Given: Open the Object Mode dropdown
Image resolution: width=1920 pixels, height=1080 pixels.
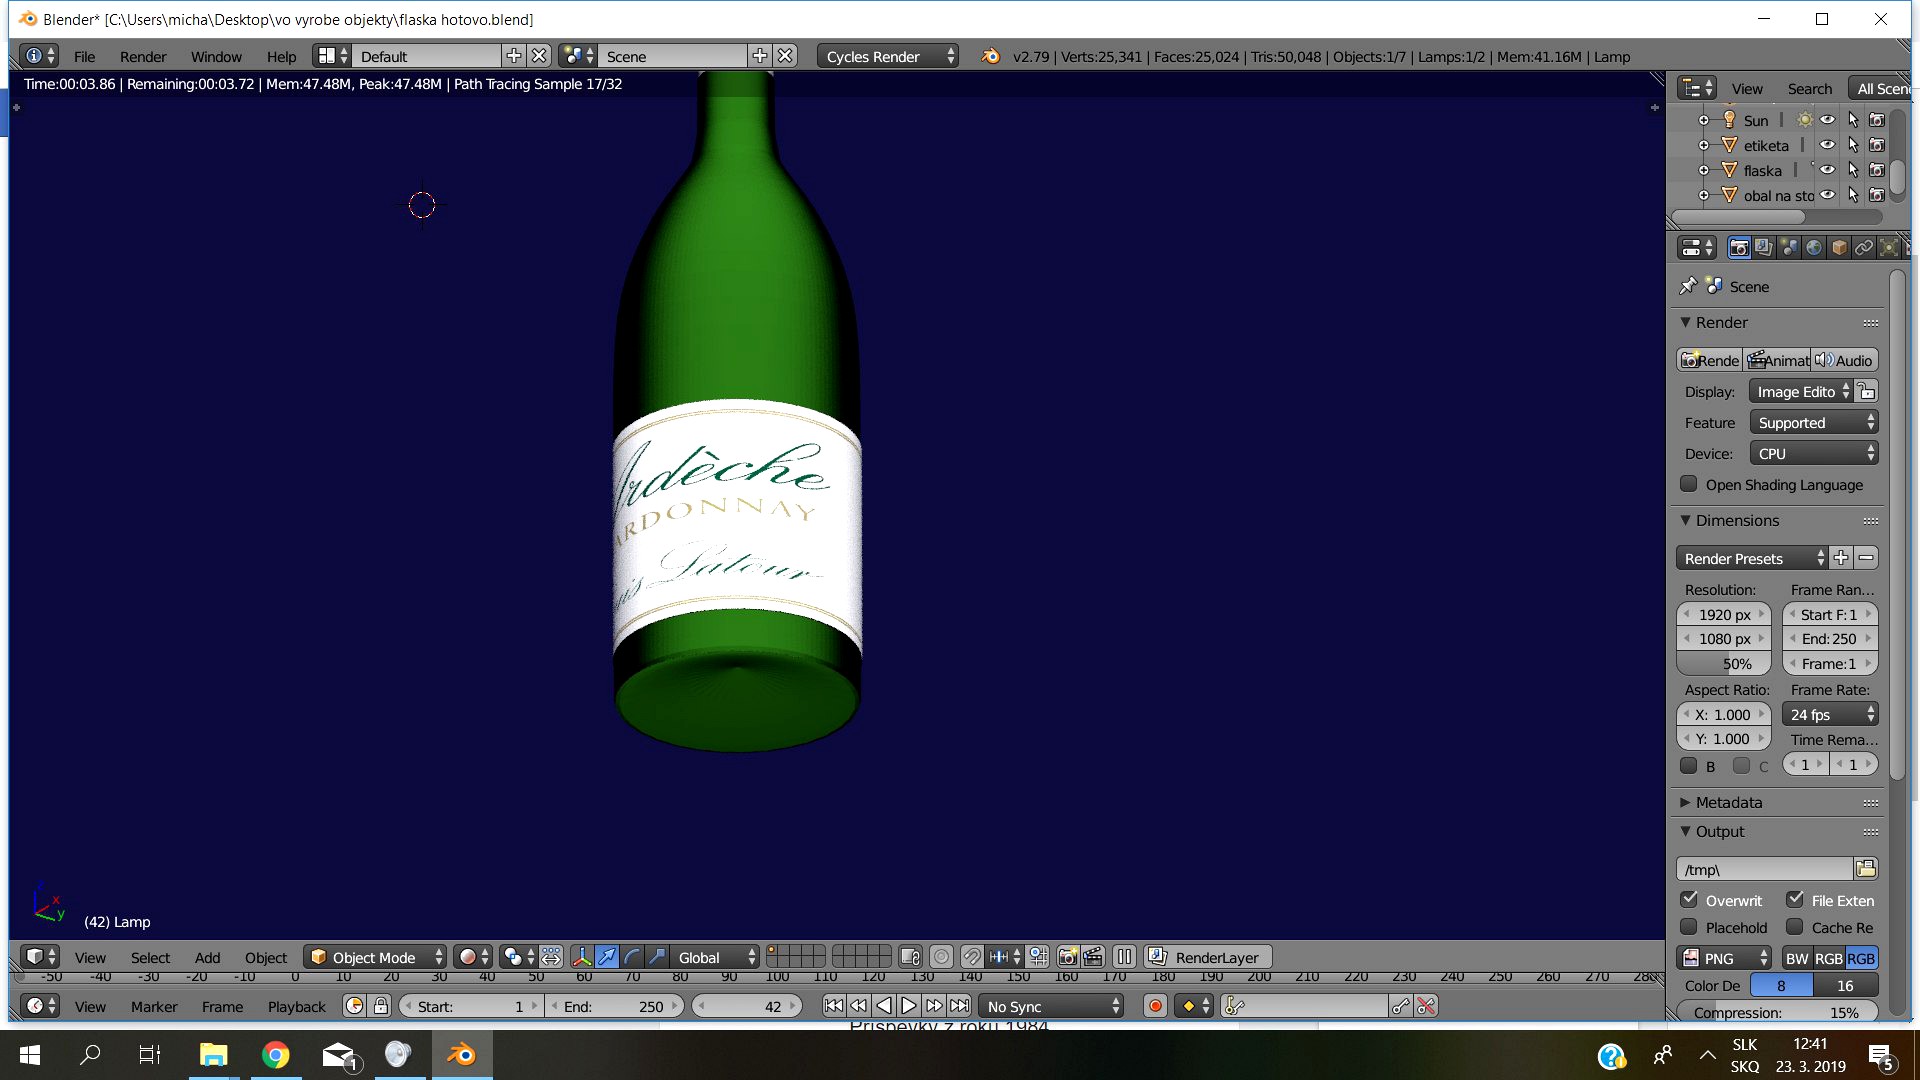Looking at the screenshot, I should (x=375, y=957).
